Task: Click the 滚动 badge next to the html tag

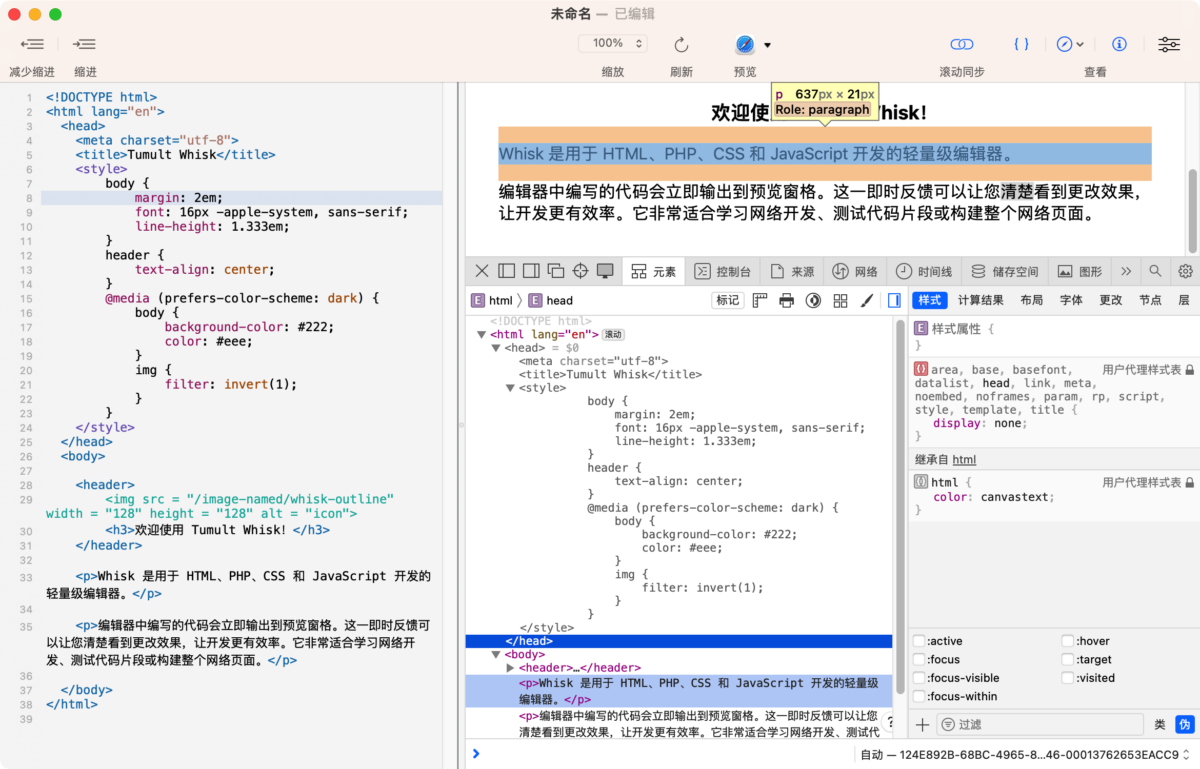Action: (x=613, y=335)
